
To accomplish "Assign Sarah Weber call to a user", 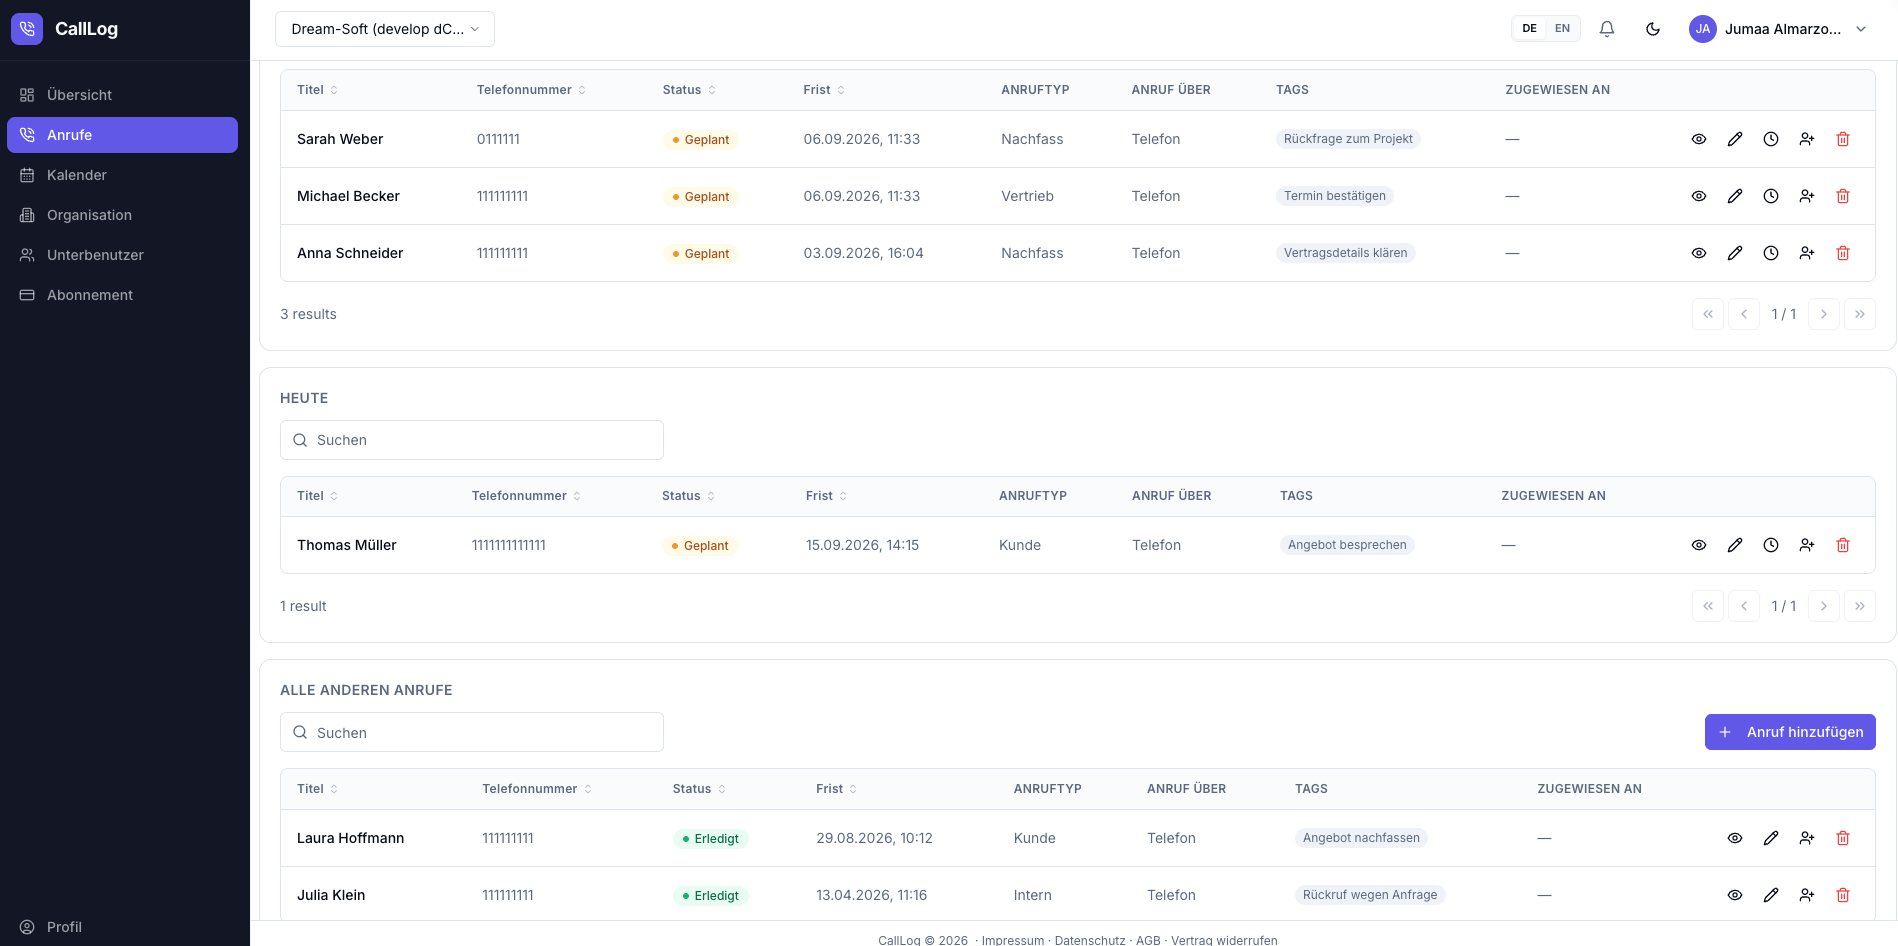I will point(1807,139).
